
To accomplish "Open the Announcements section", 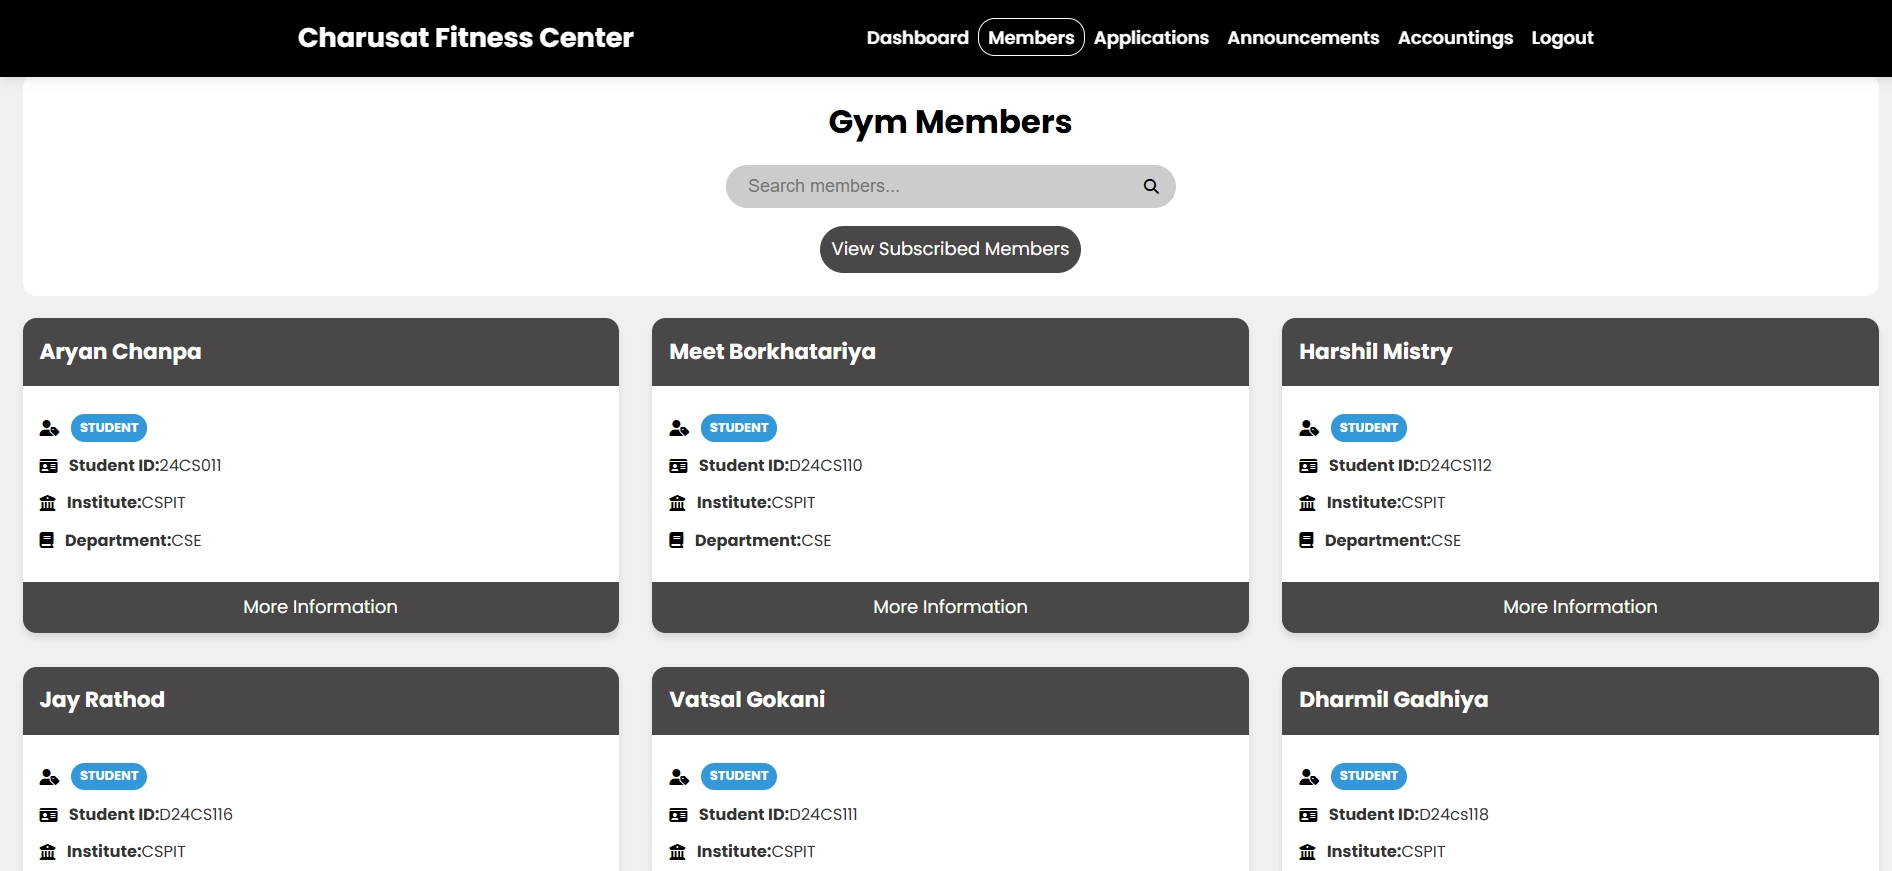I will coord(1303,38).
